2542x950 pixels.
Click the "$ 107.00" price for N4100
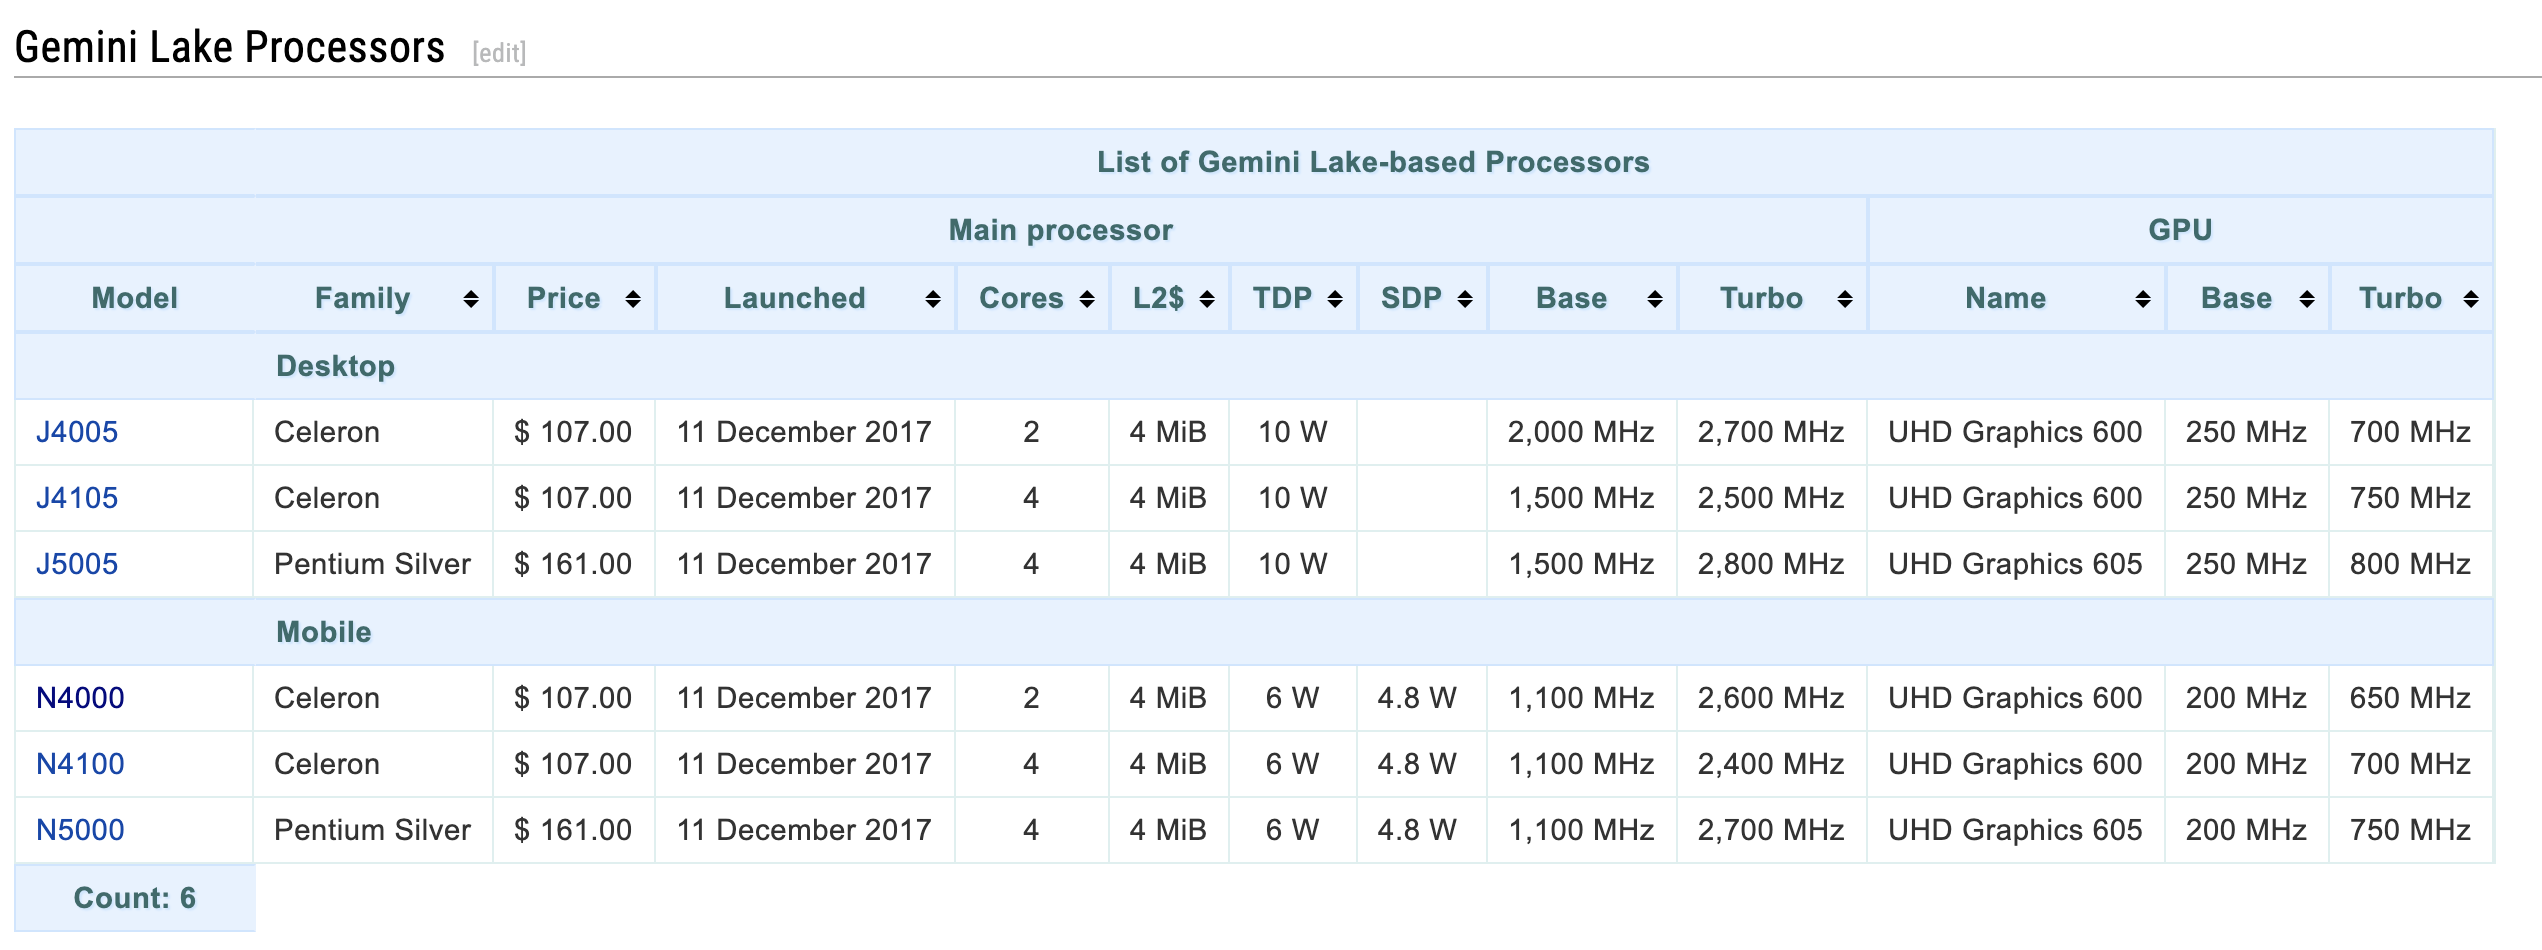[573, 764]
